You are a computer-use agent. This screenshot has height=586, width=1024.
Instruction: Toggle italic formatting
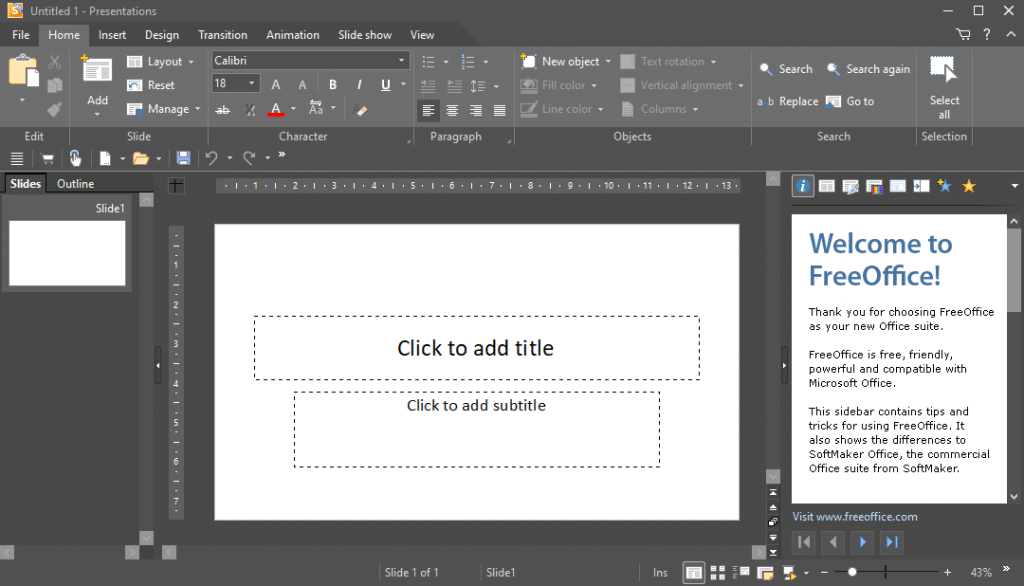[359, 85]
